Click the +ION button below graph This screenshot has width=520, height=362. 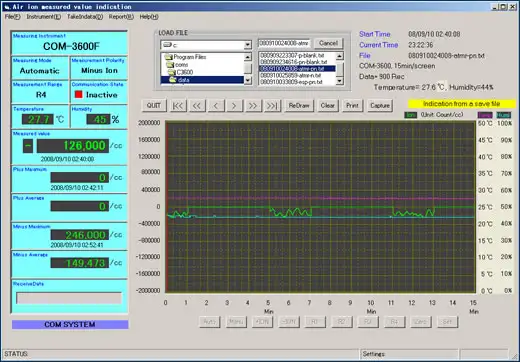click(x=262, y=322)
